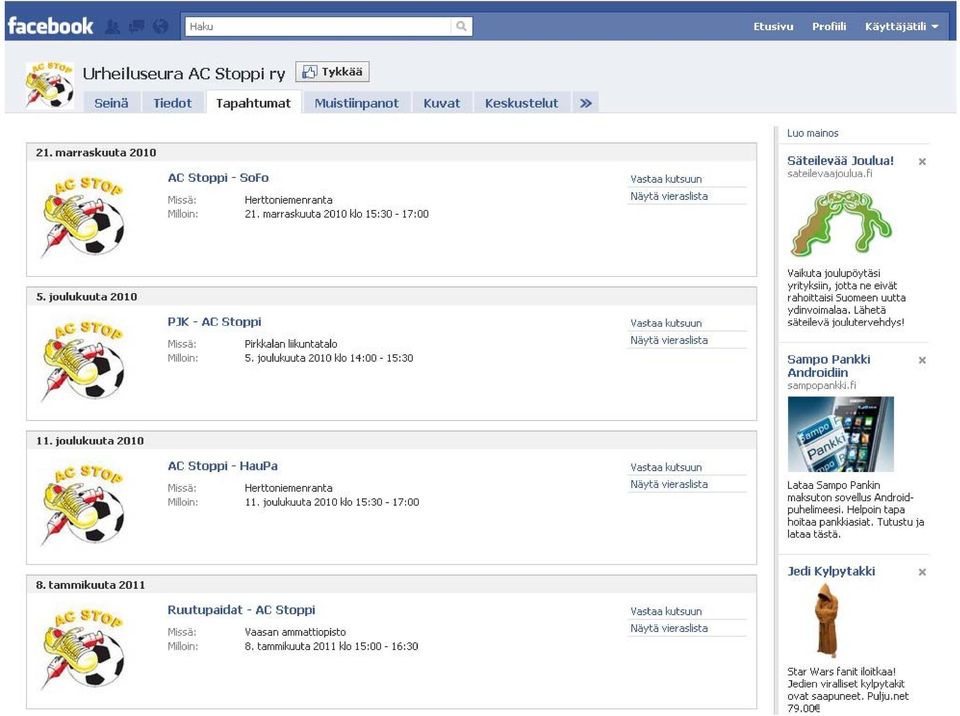Open the Kuvat tab
The height and width of the screenshot is (716, 960).
click(441, 103)
